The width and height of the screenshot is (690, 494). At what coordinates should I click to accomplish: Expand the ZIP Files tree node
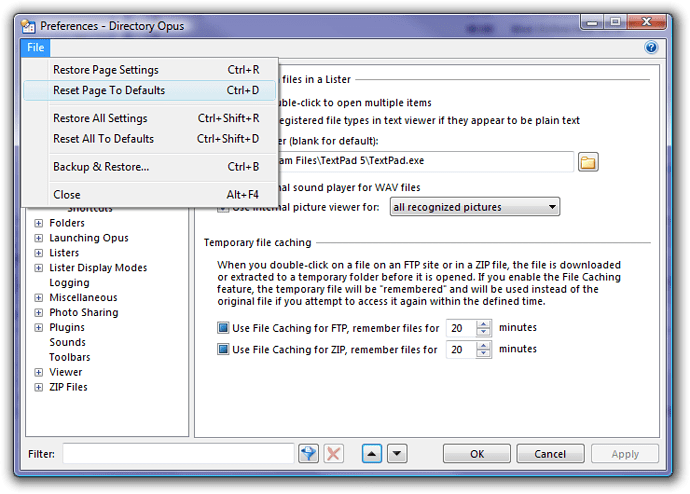[x=39, y=387]
